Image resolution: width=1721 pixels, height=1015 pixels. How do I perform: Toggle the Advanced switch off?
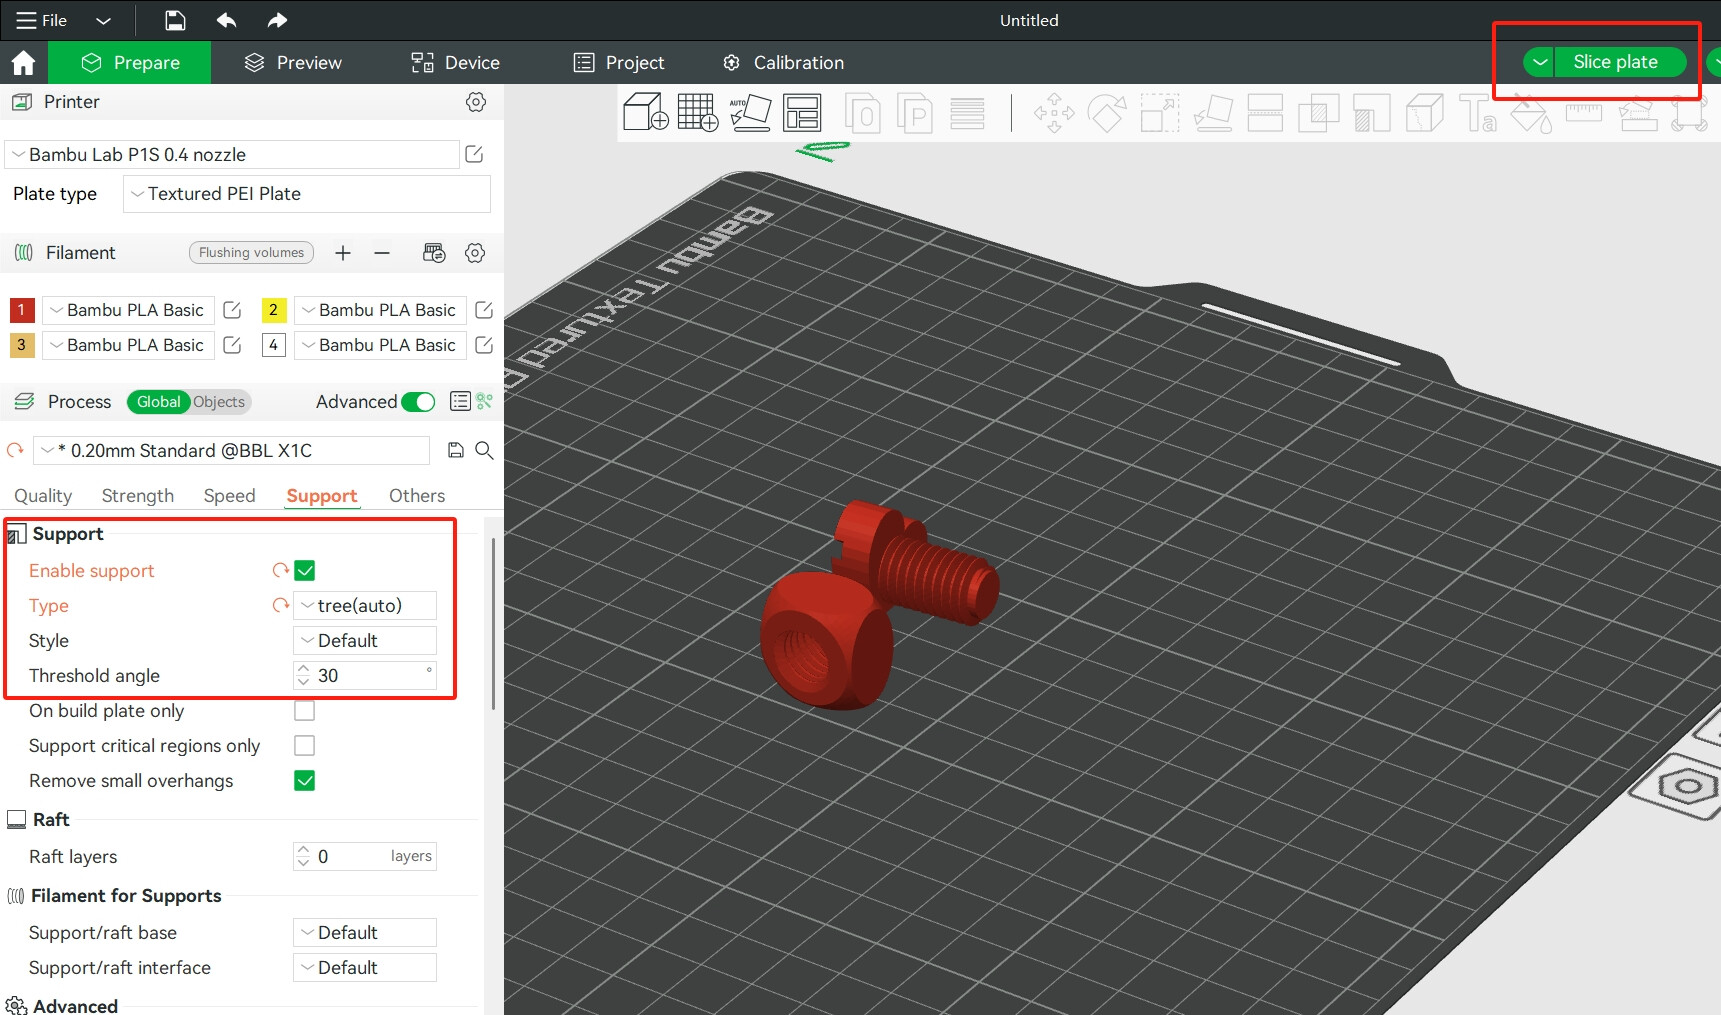[418, 402]
